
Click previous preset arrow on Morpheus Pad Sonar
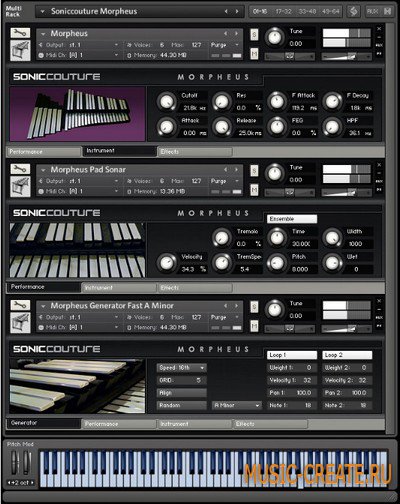pos(226,170)
